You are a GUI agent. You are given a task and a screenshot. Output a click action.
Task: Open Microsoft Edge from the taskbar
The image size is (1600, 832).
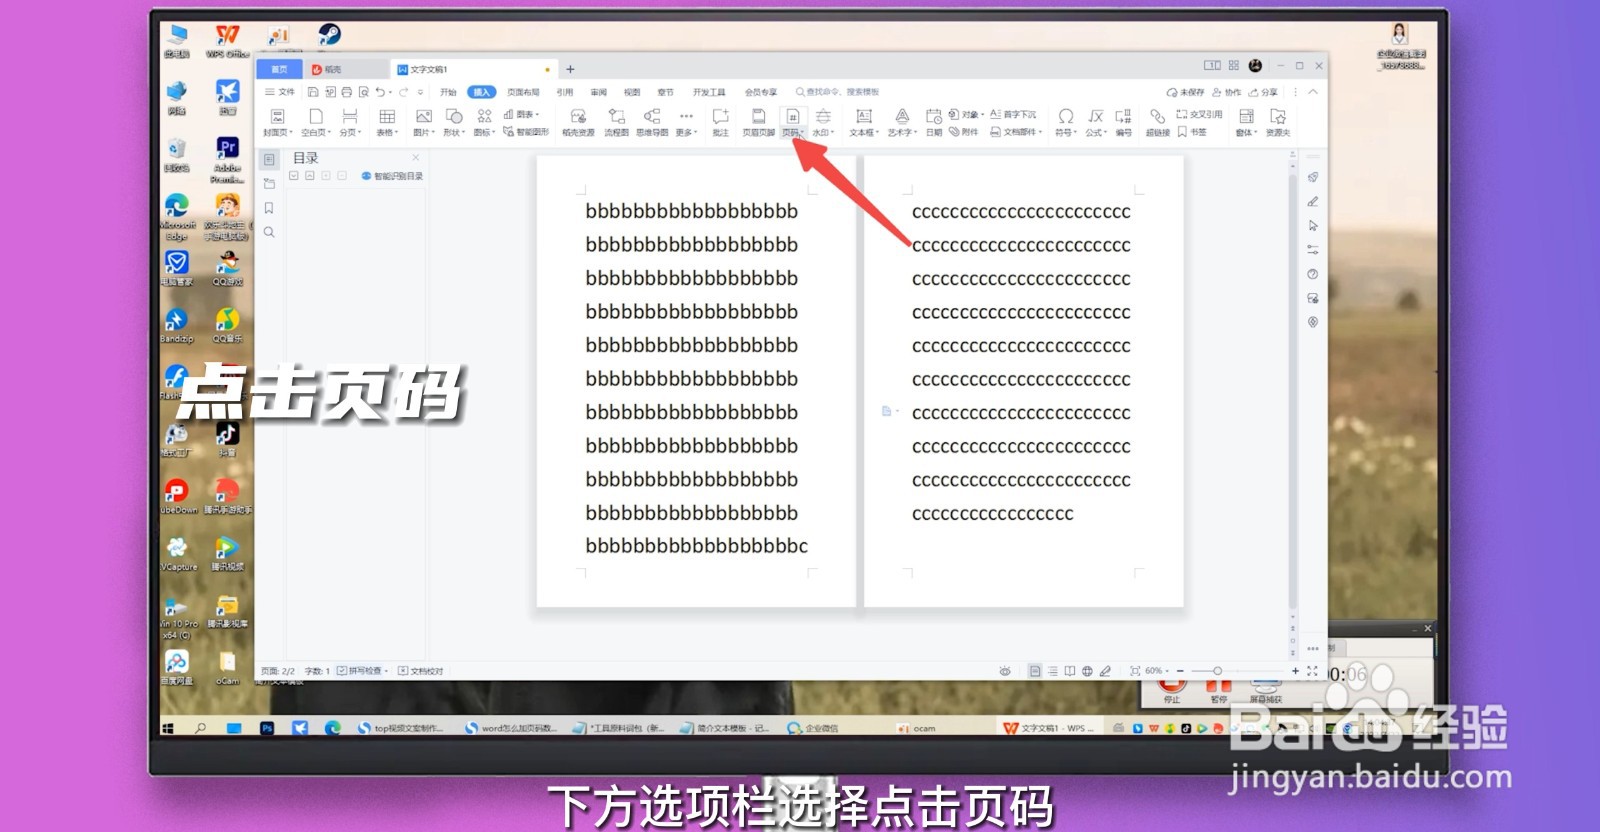coord(332,728)
